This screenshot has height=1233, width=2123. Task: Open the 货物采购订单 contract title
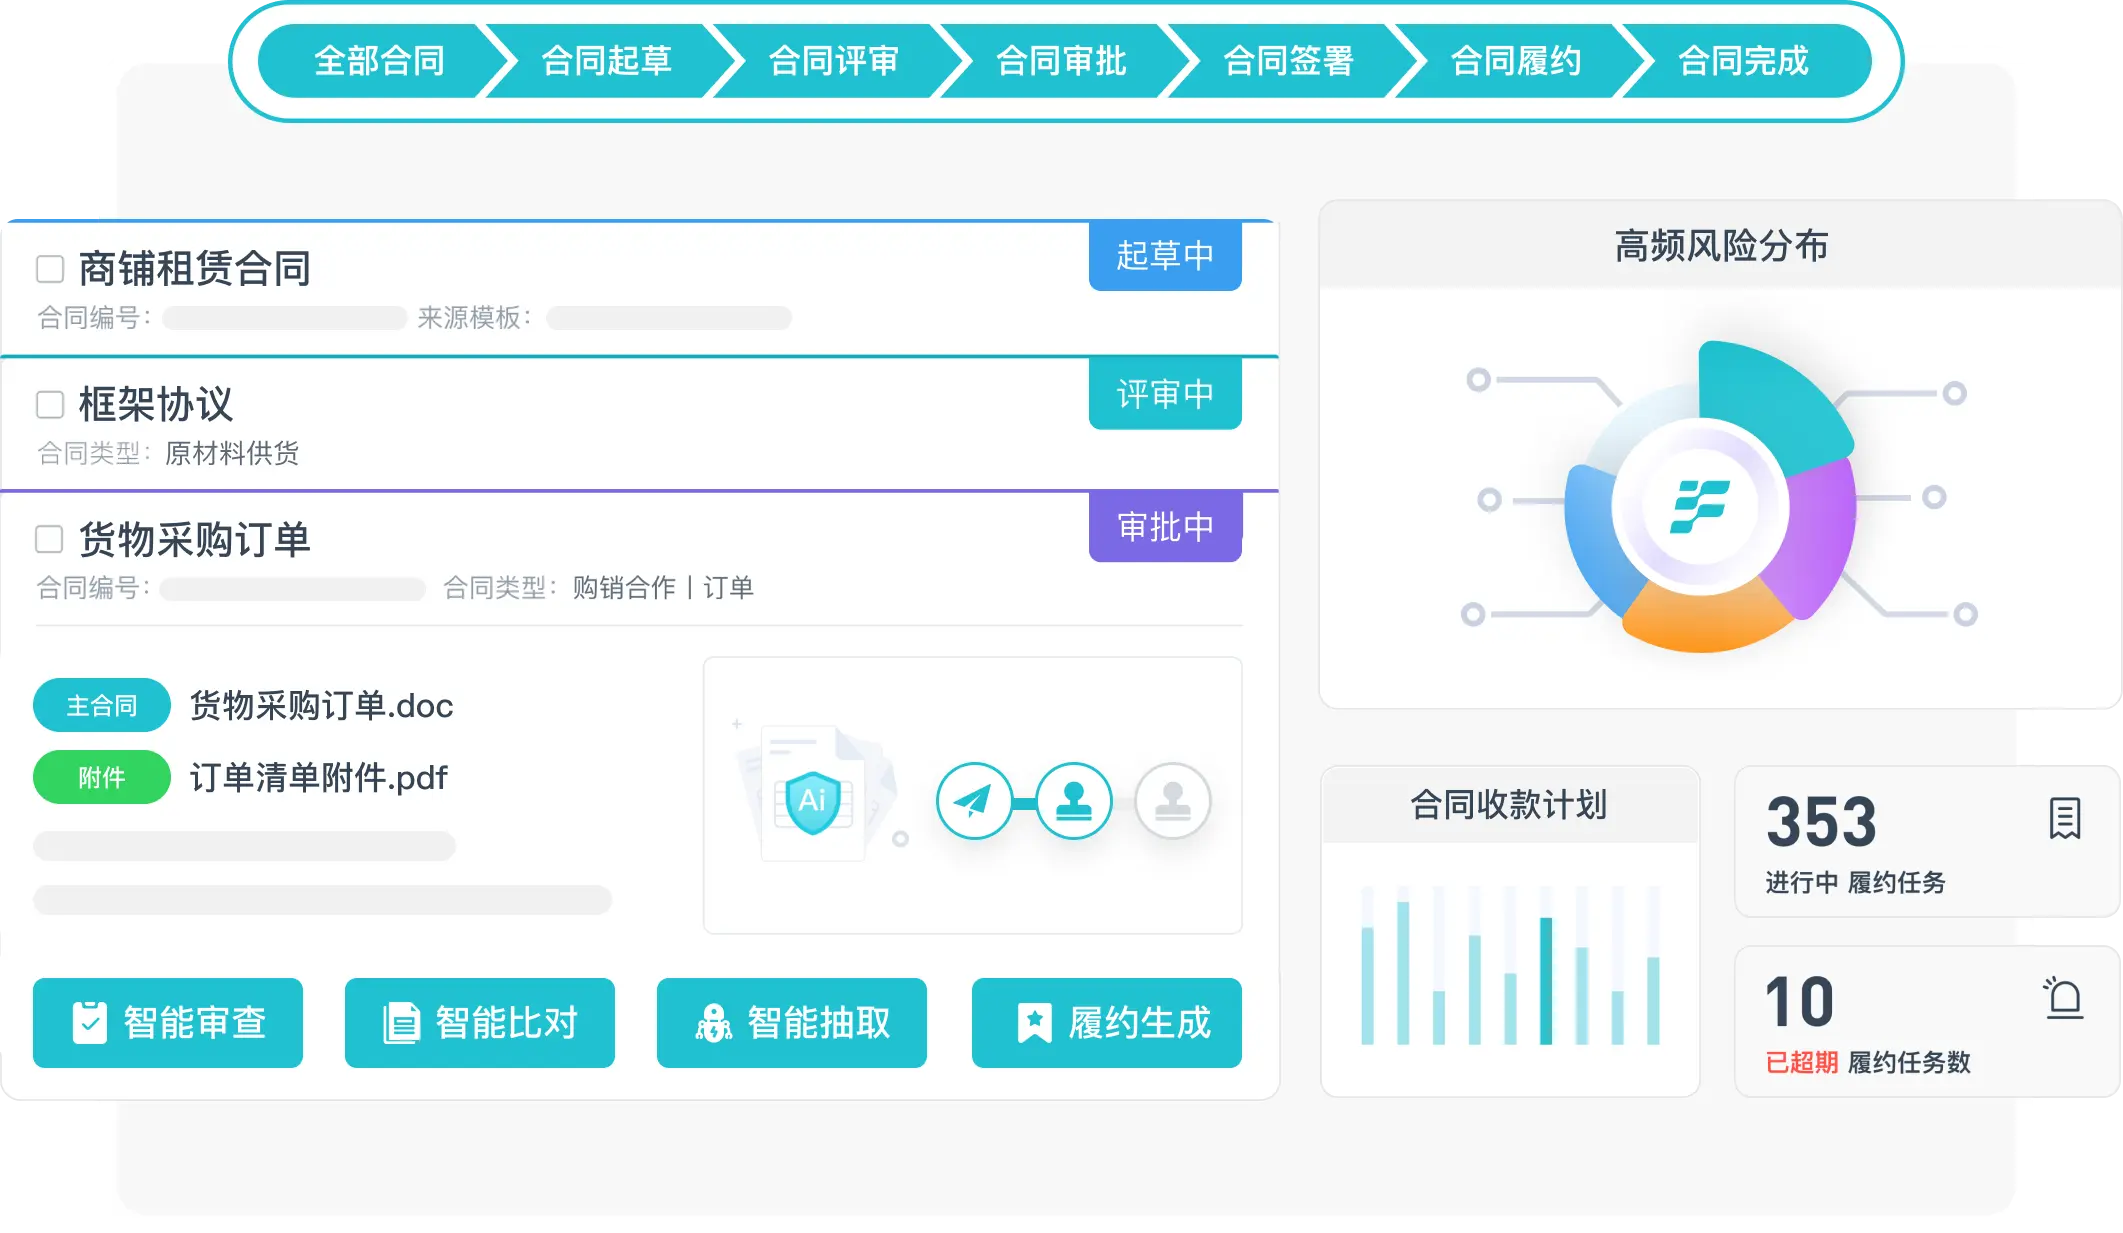pyautogui.click(x=195, y=539)
